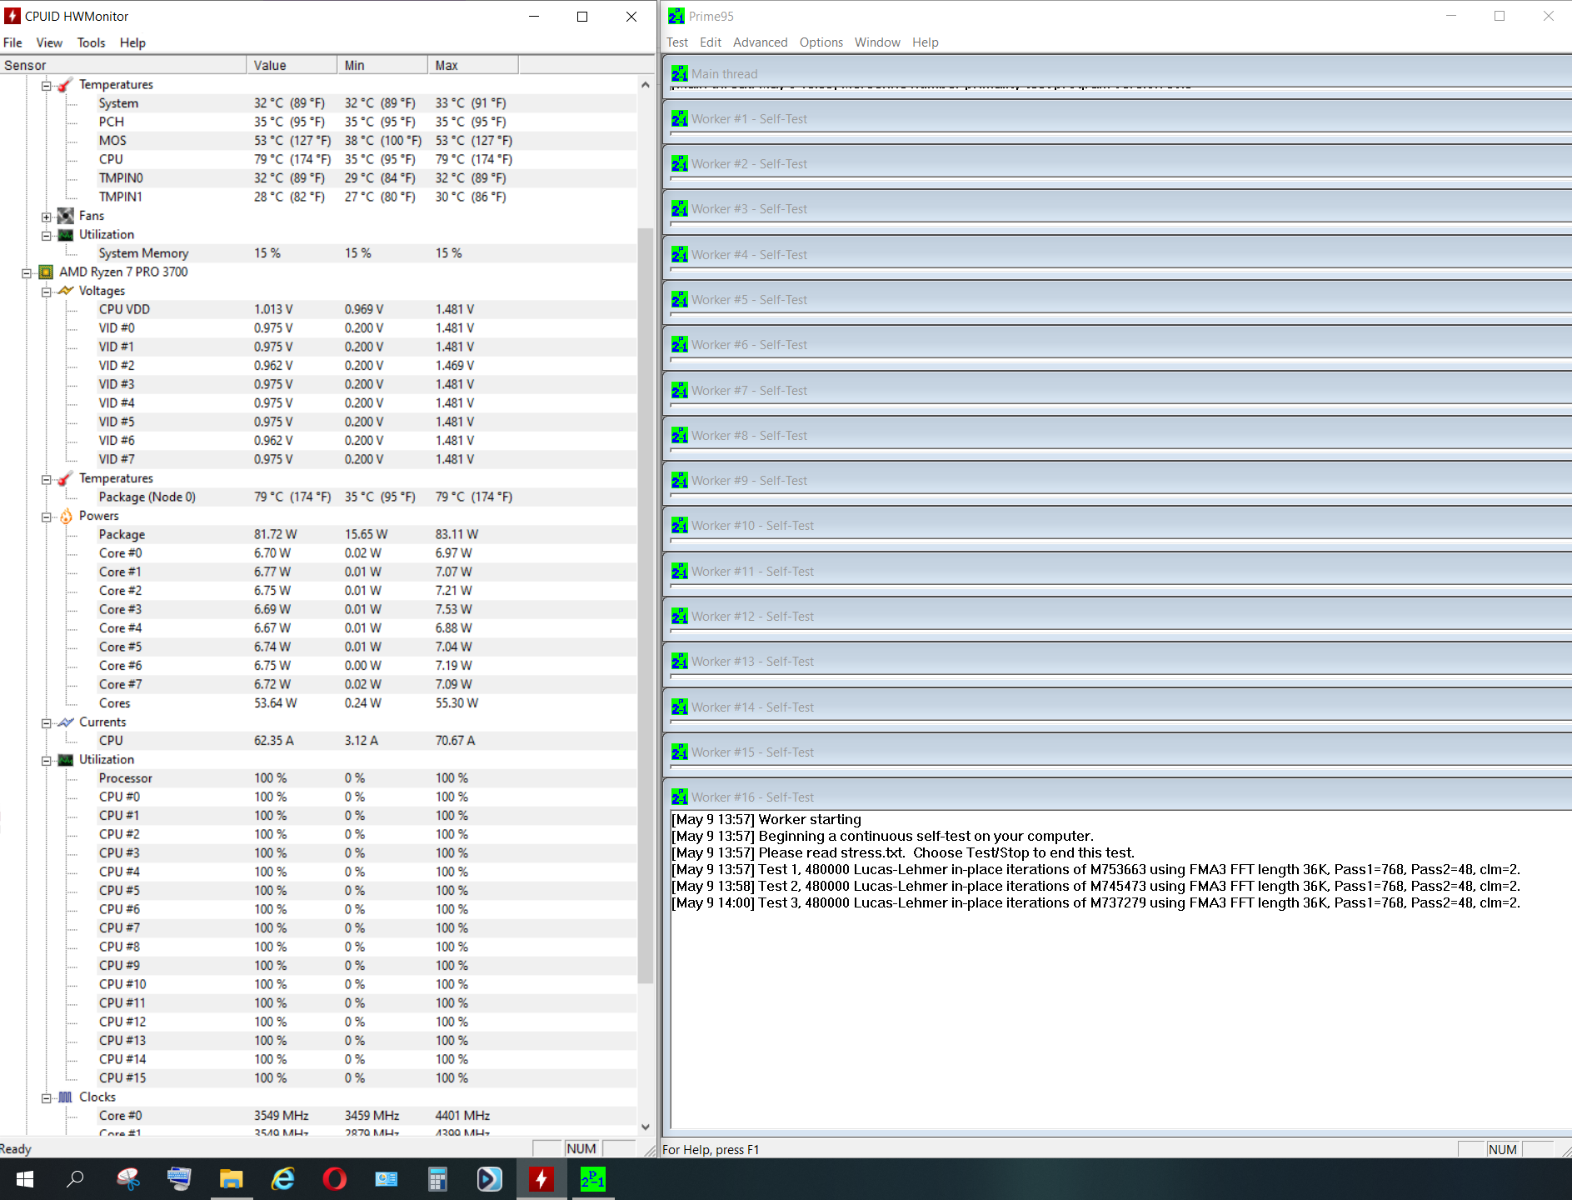Click the Fans node icon
This screenshot has width=1572, height=1200.
click(66, 216)
